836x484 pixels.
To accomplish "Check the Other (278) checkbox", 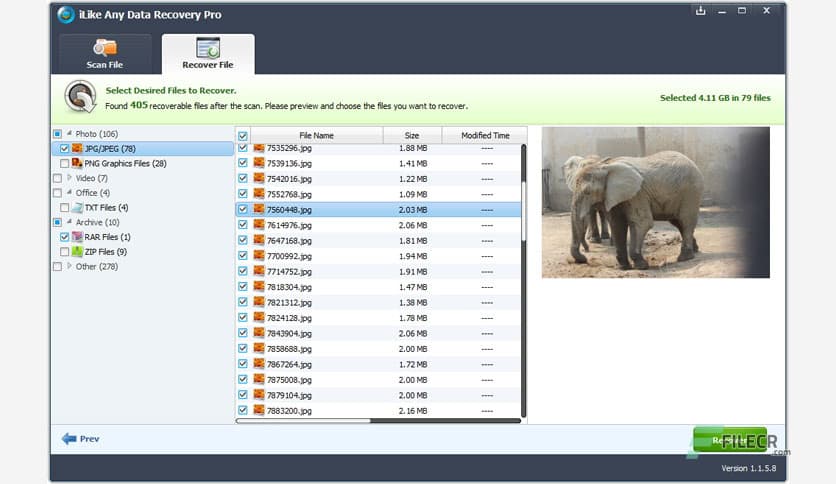I will pos(57,267).
